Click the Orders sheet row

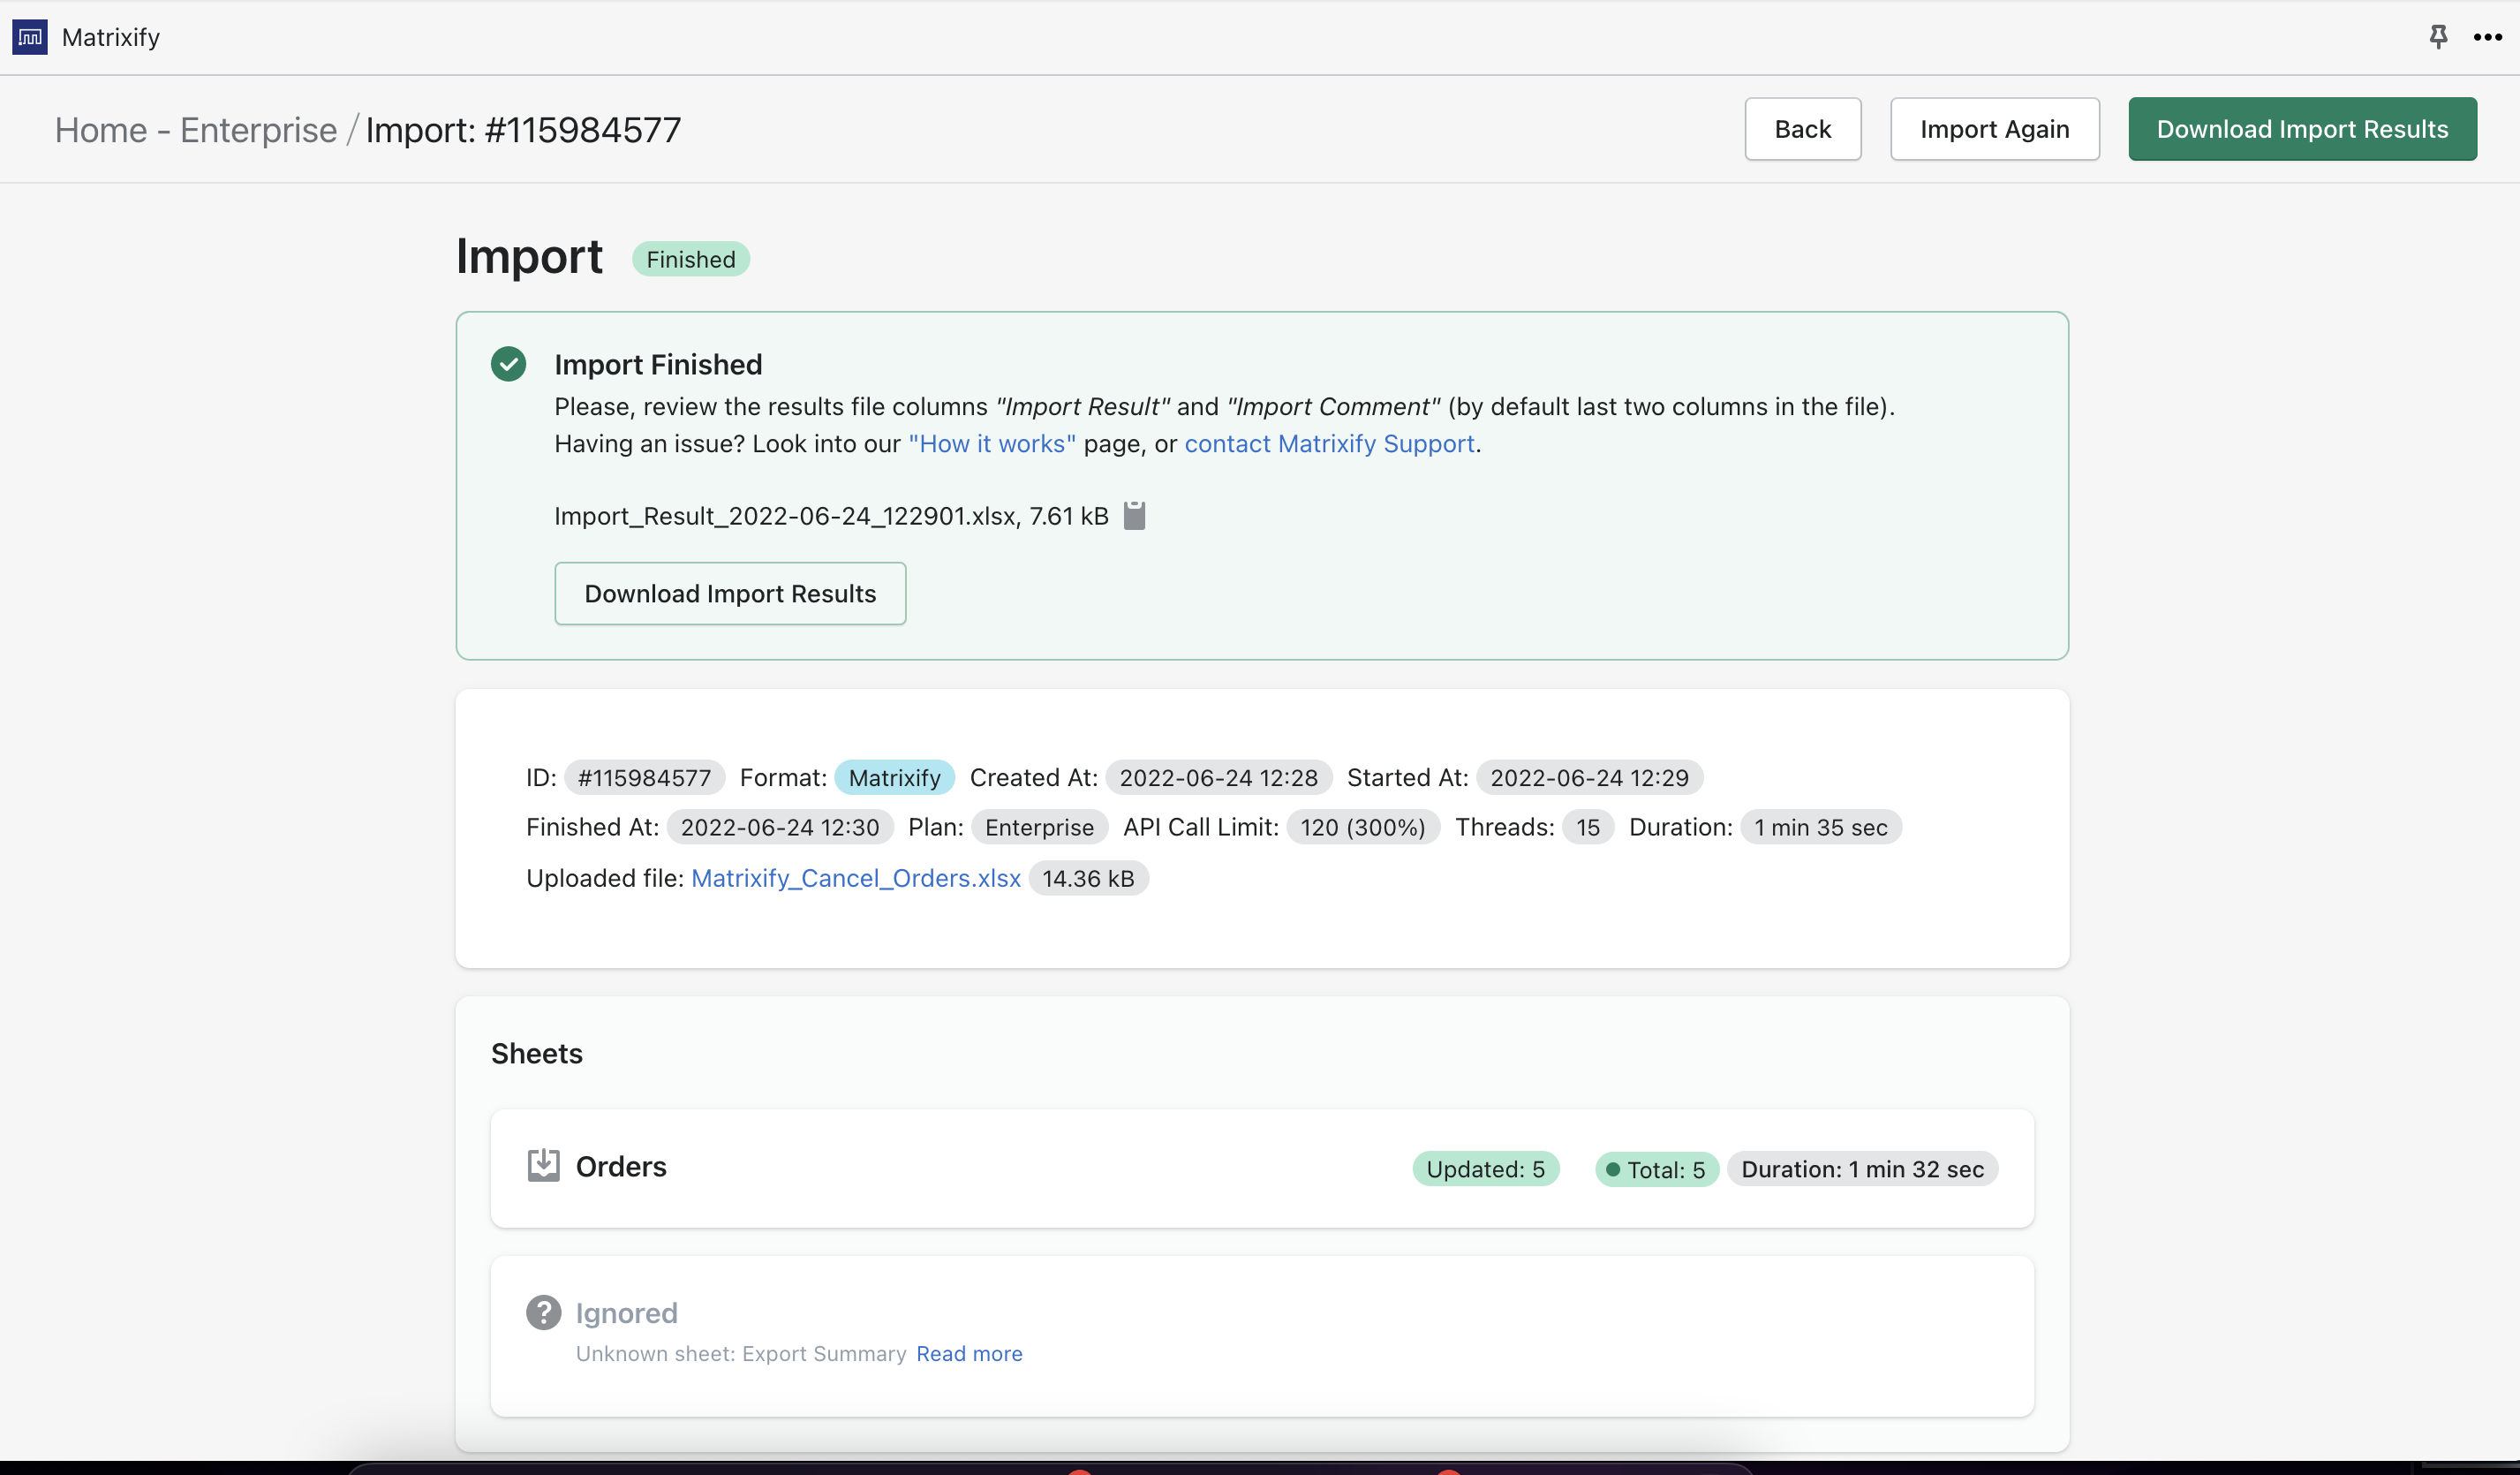pos(1000,1168)
